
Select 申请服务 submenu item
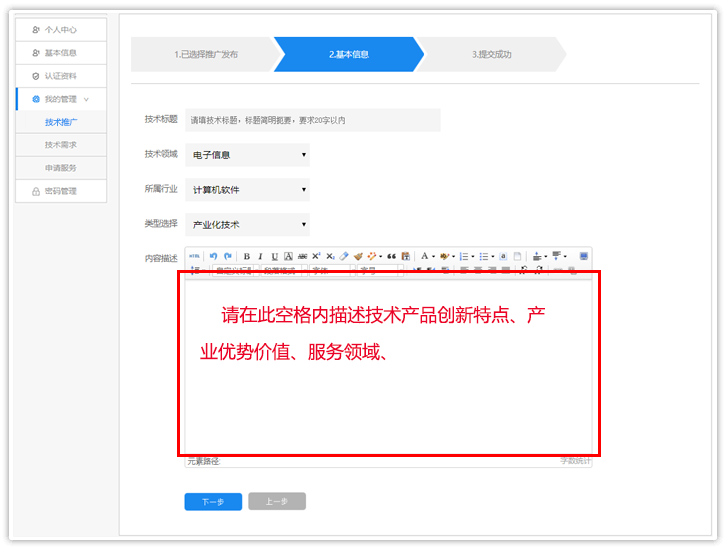(61, 168)
